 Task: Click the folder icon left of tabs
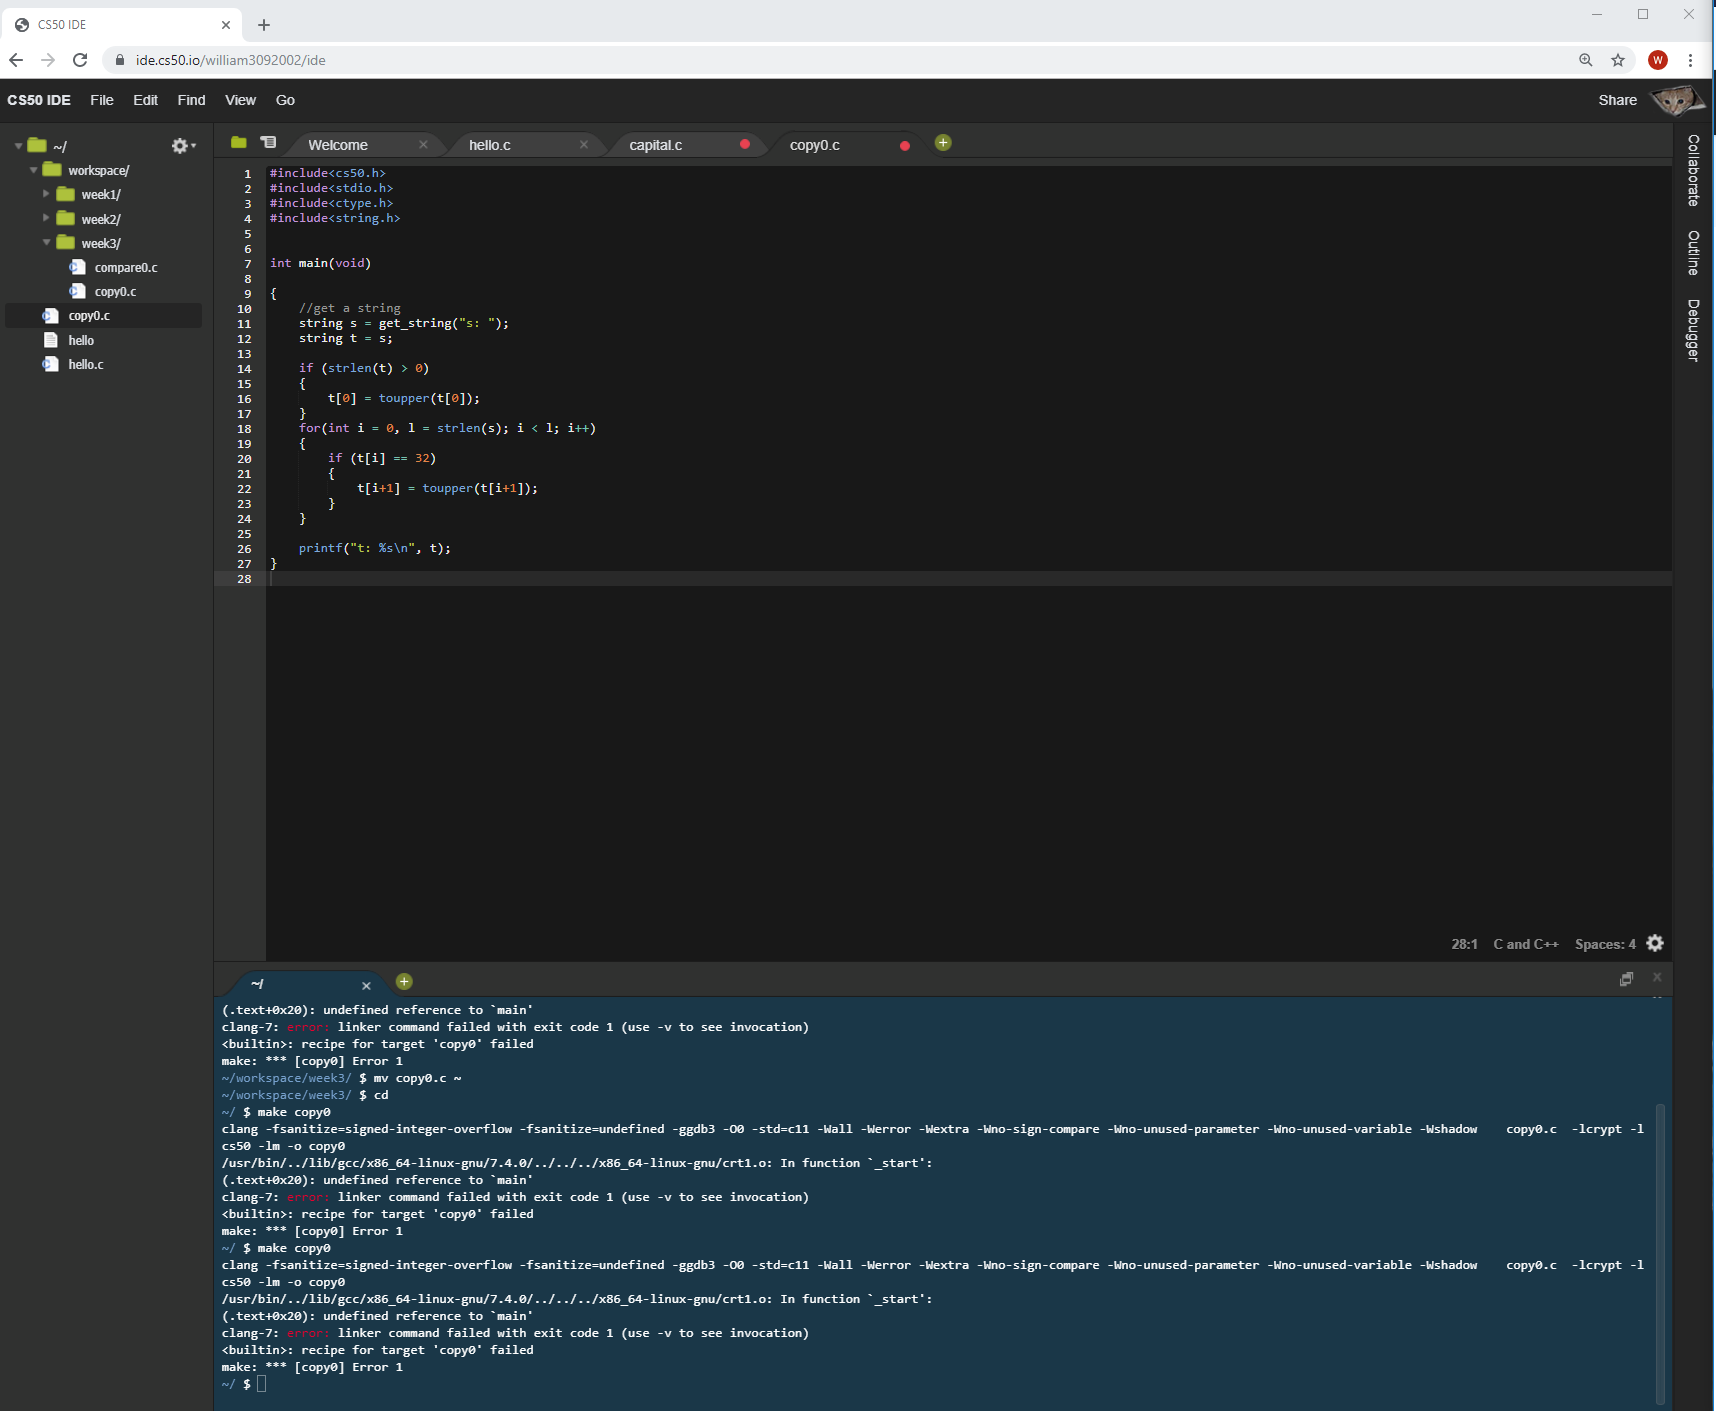[238, 143]
